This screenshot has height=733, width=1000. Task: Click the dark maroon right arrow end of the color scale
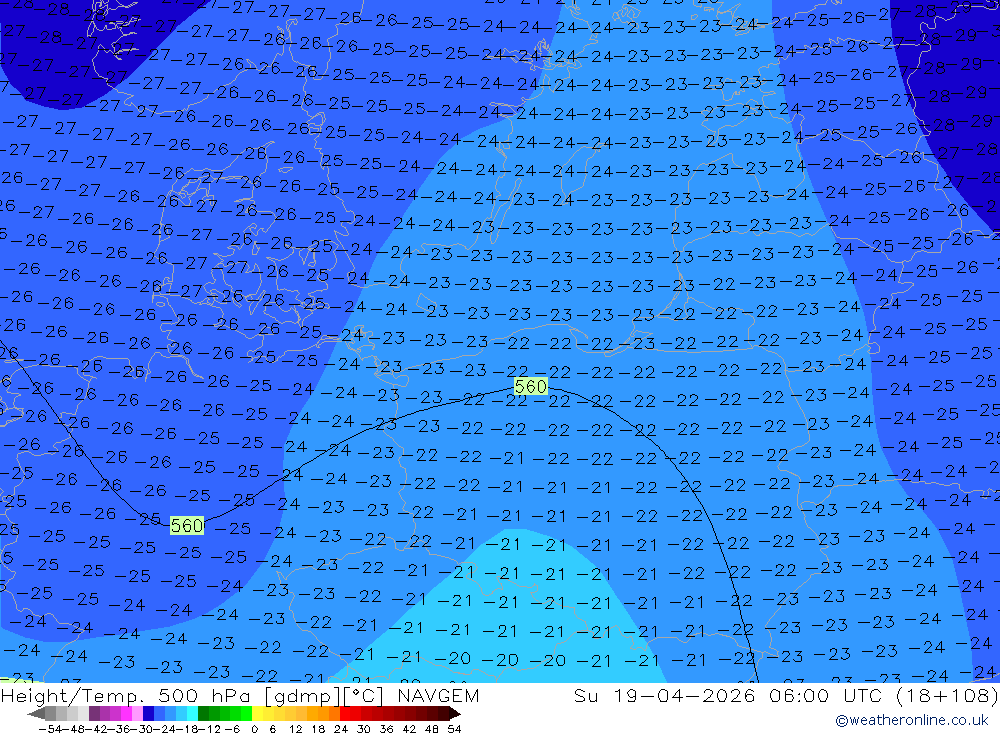pos(455,714)
